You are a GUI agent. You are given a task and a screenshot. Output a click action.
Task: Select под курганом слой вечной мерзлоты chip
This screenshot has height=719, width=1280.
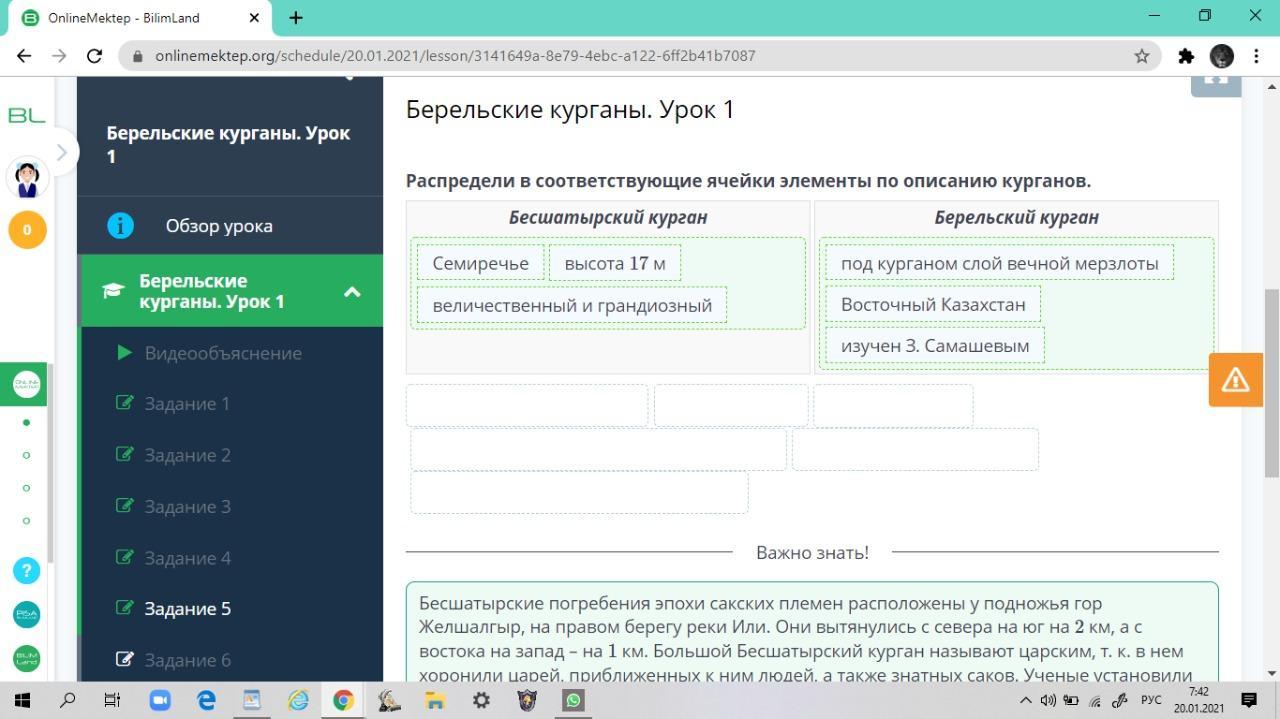[x=999, y=263]
